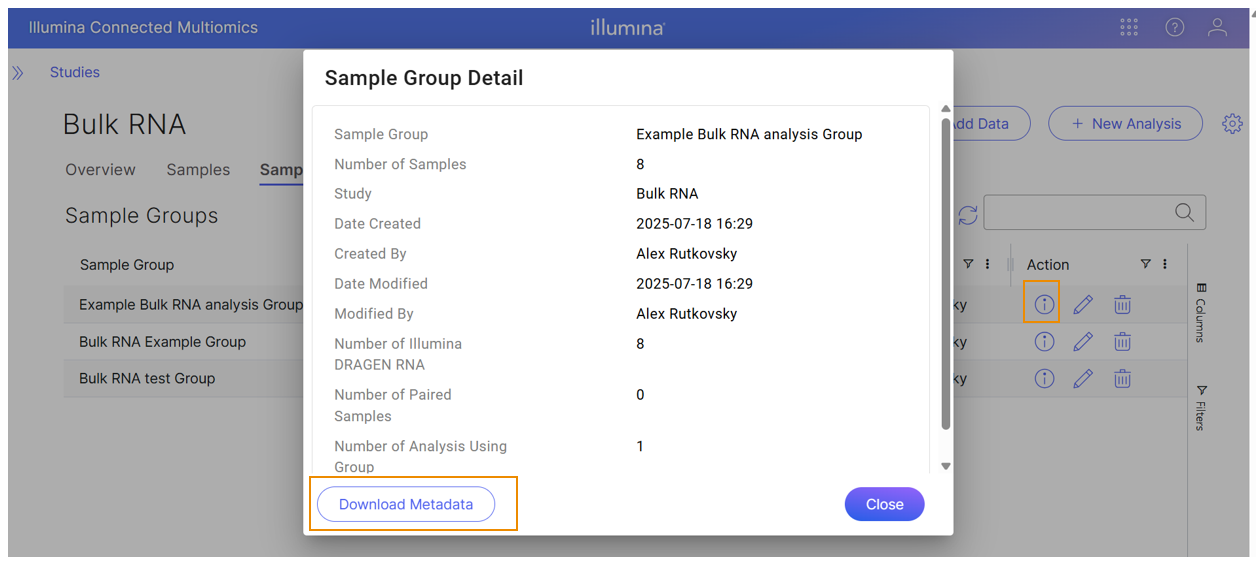Open the help question mark icon
This screenshot has height=564, width=1258.
tap(1175, 28)
